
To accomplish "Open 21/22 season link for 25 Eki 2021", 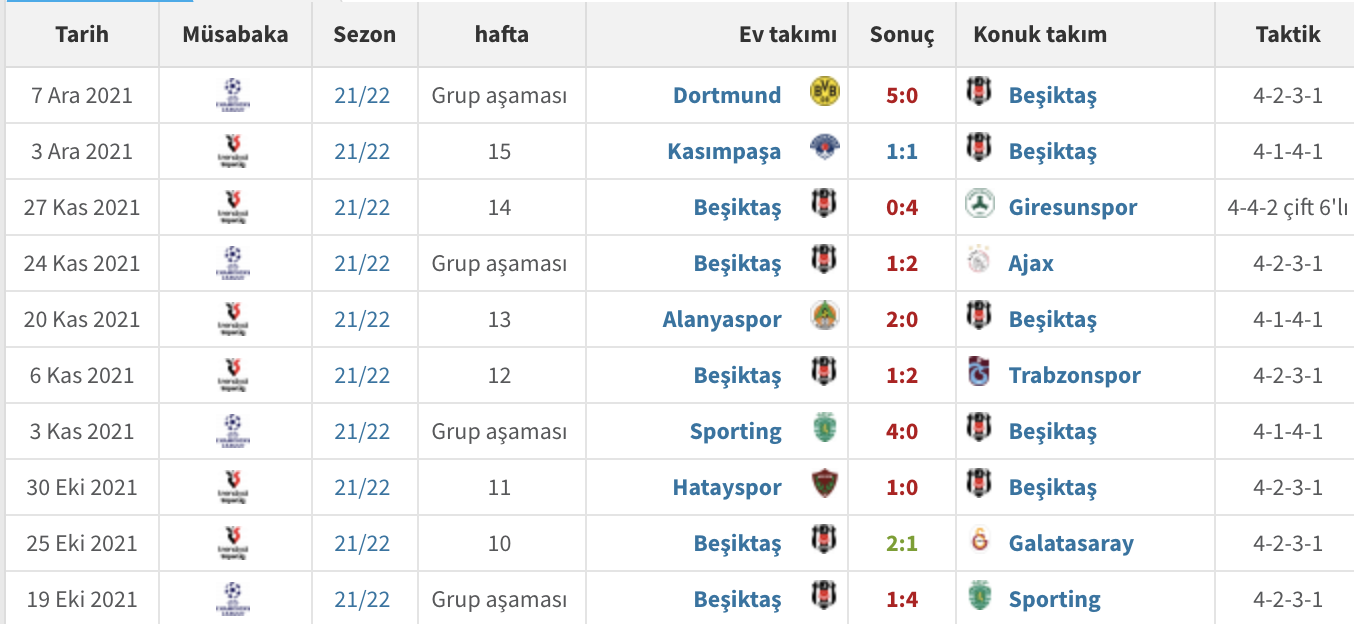I will [362, 544].
